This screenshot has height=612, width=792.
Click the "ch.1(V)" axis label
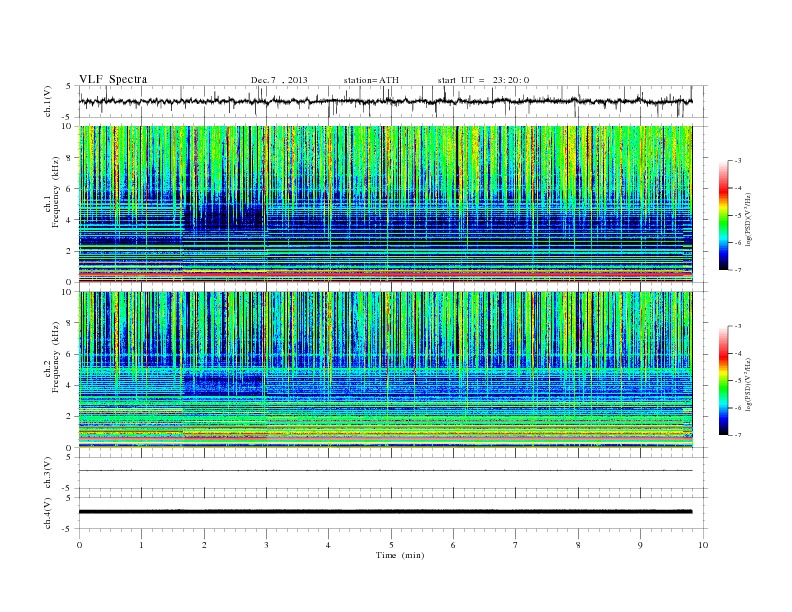click(x=48, y=101)
